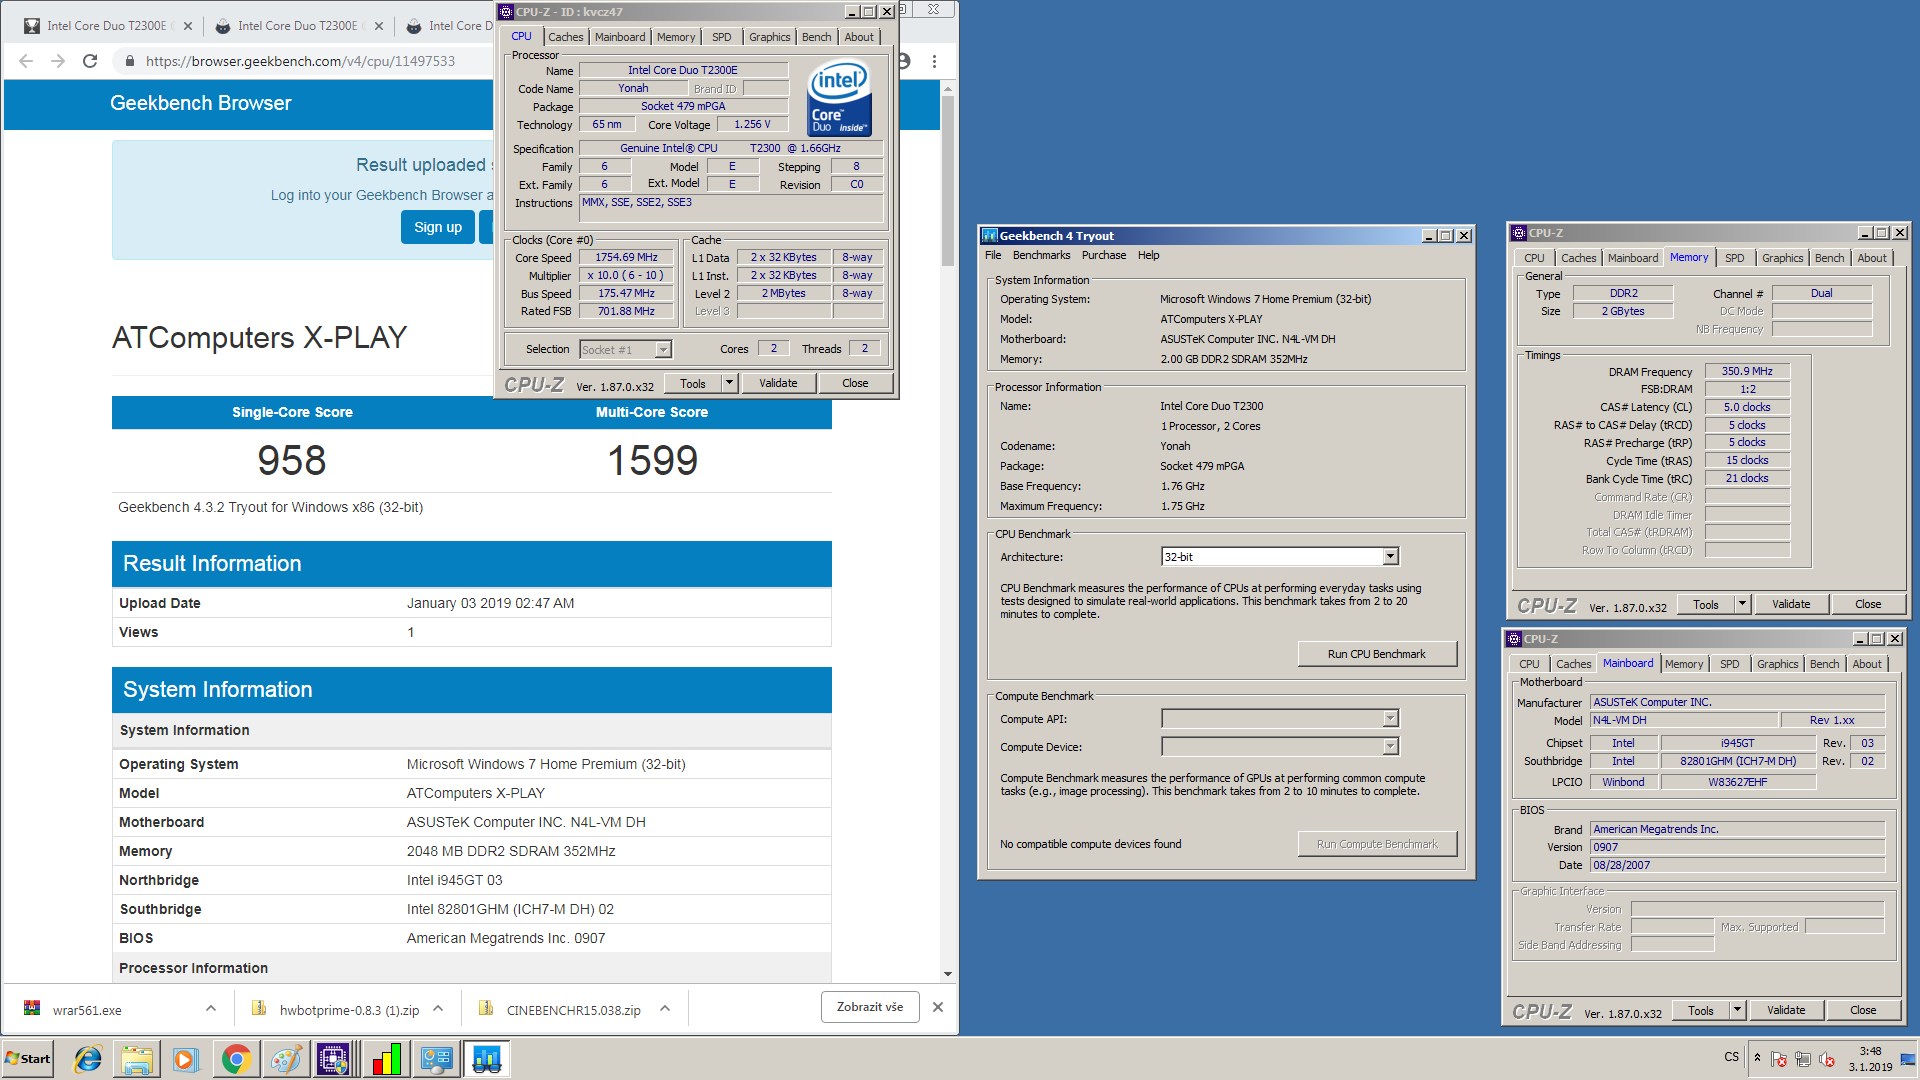Click the hwbotprime zip file icon

coord(259,1009)
